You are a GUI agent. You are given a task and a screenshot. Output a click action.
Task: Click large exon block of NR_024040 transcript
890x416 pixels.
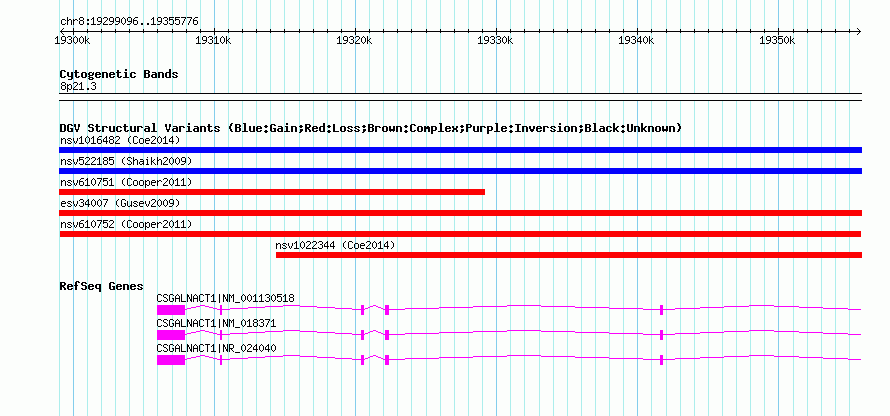171,359
